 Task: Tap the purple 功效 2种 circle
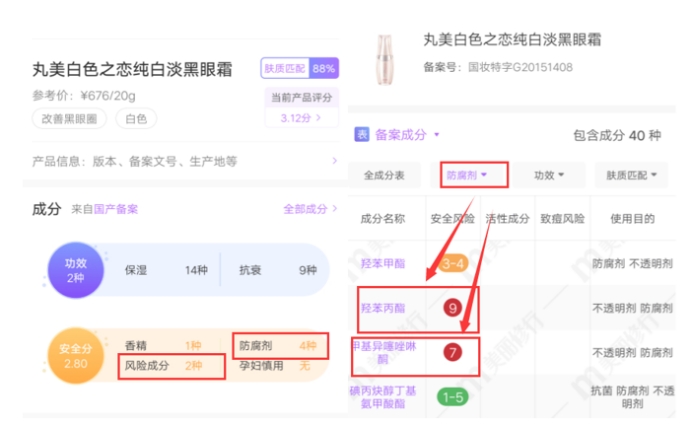pos(75,270)
